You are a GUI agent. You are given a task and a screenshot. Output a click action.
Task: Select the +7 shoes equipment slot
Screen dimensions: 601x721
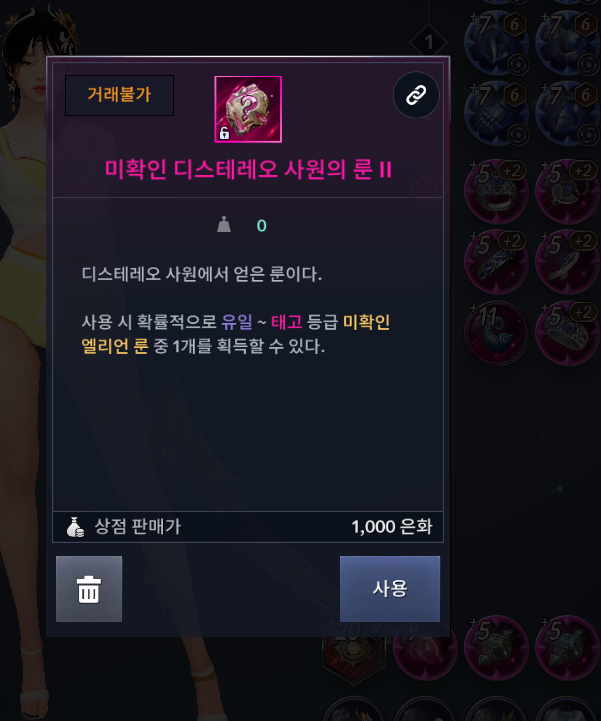[568, 113]
